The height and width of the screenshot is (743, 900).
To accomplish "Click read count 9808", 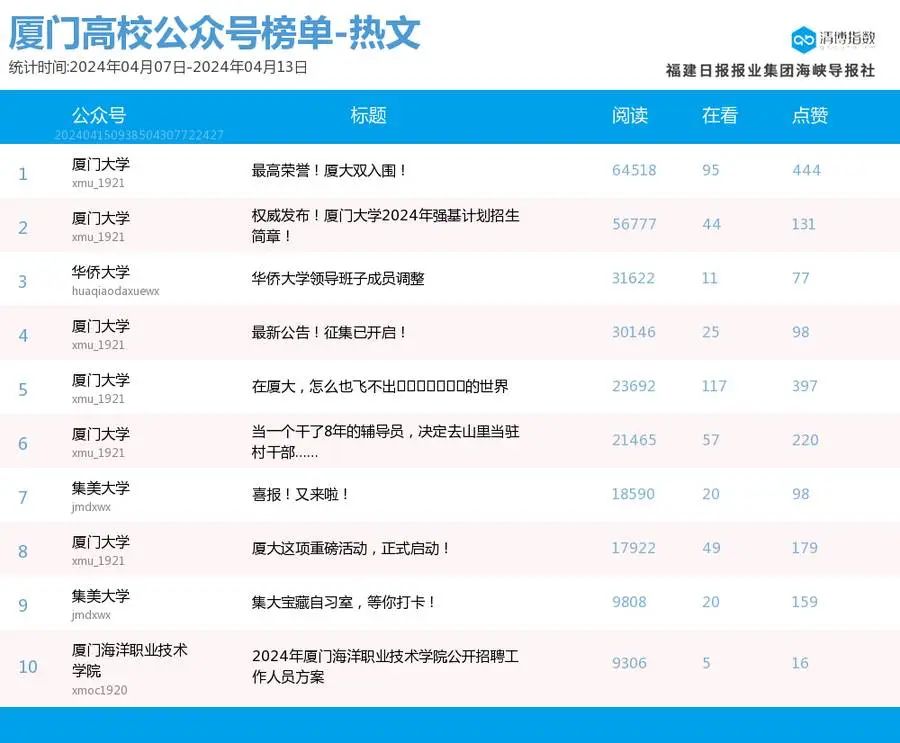I will pyautogui.click(x=629, y=602).
